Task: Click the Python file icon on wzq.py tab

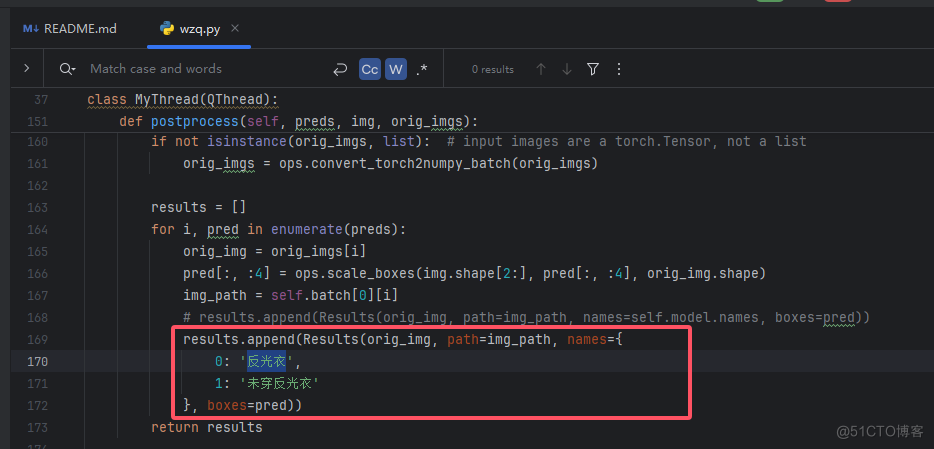Action: [167, 28]
